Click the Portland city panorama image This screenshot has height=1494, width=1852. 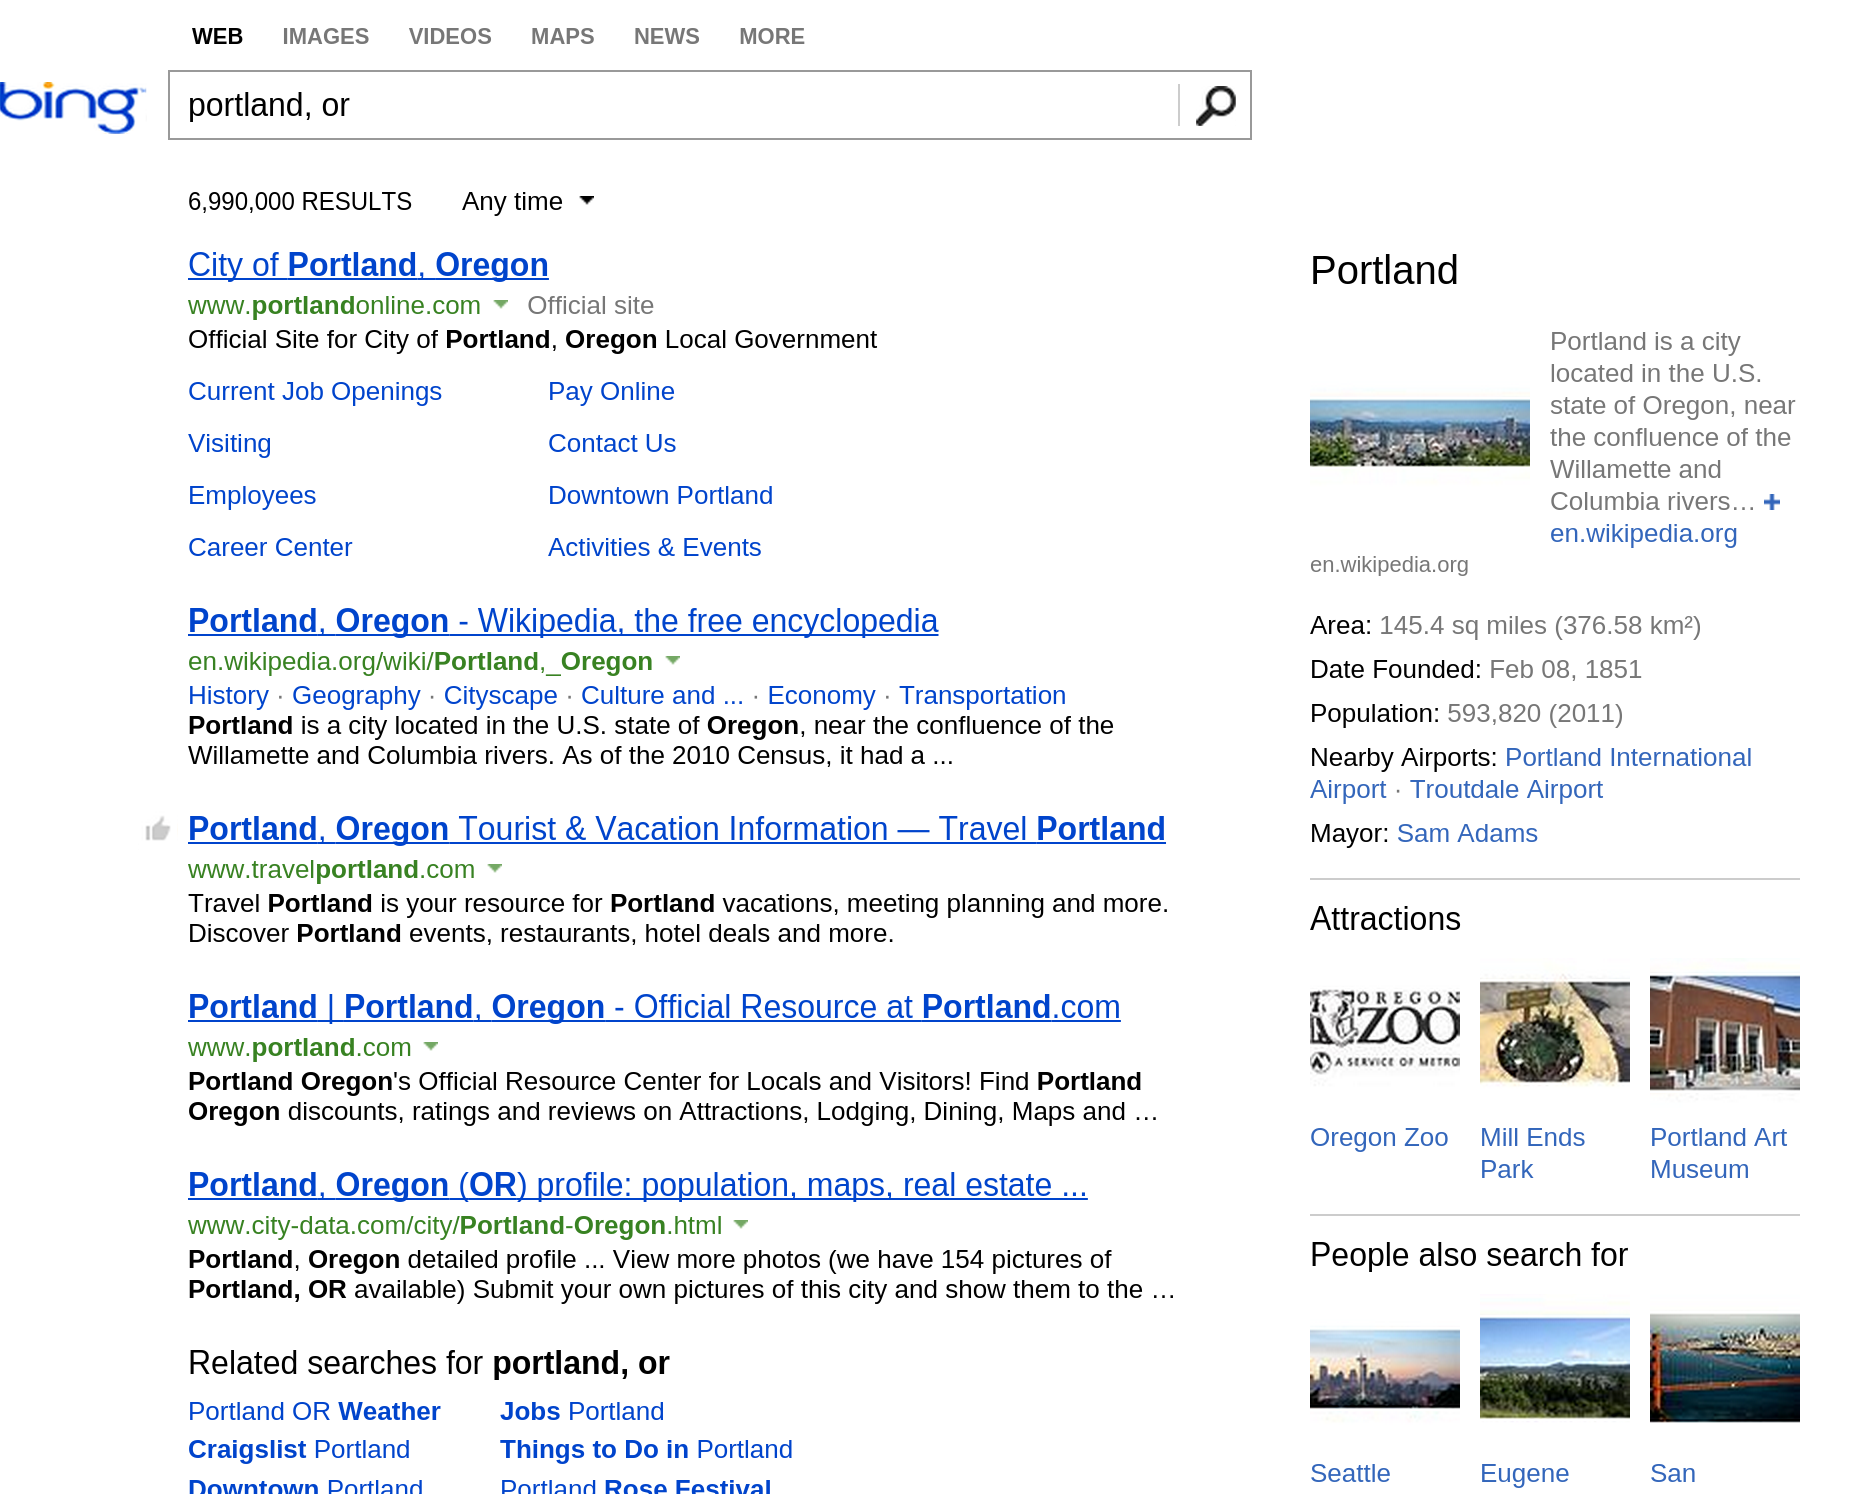(x=1419, y=433)
